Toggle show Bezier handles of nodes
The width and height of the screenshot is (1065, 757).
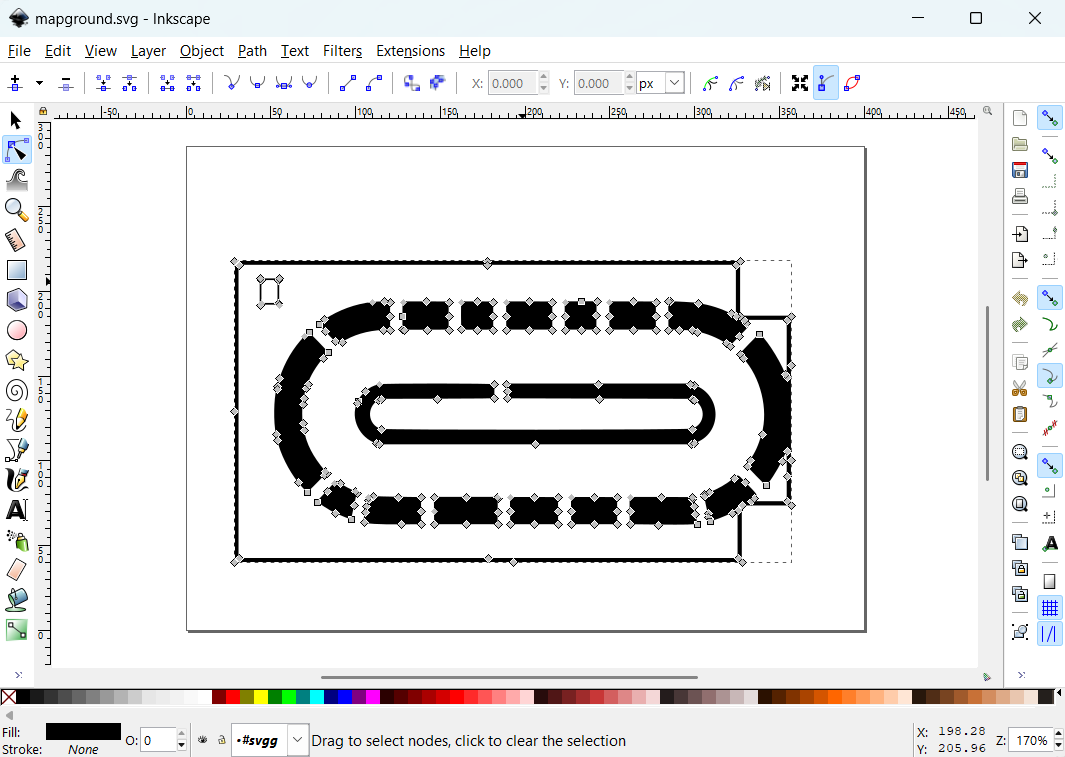pos(826,84)
